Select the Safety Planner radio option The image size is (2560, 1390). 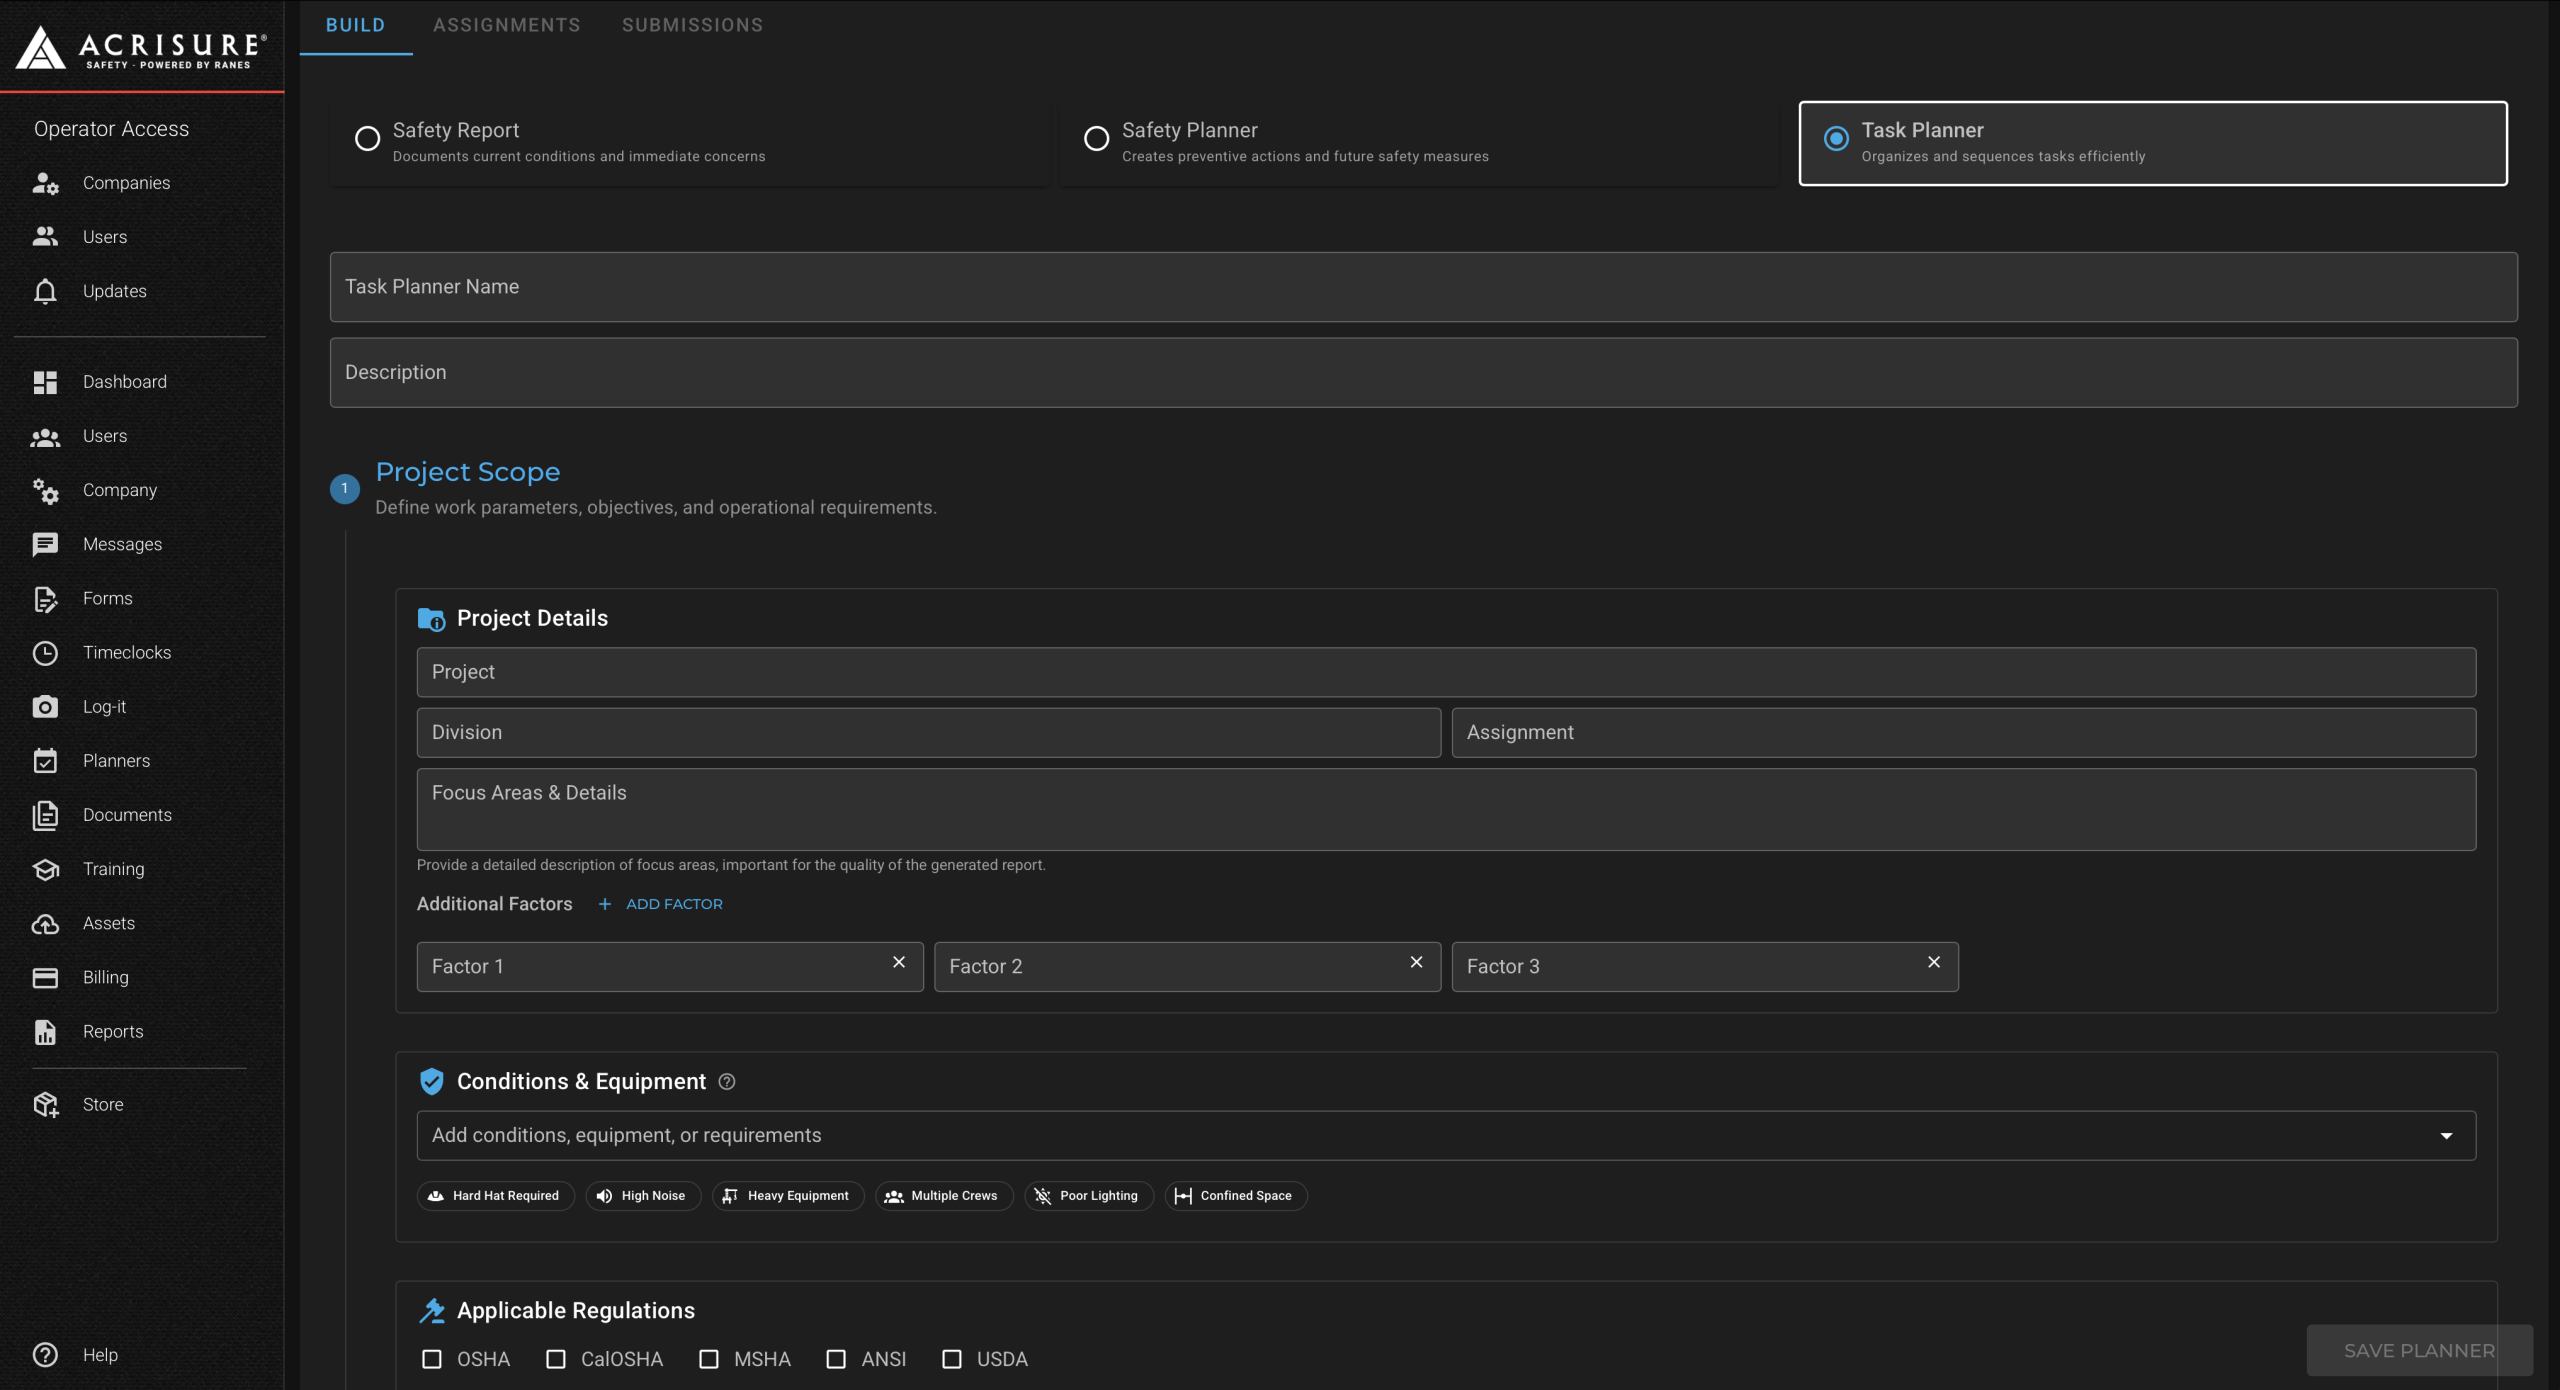(x=1097, y=138)
